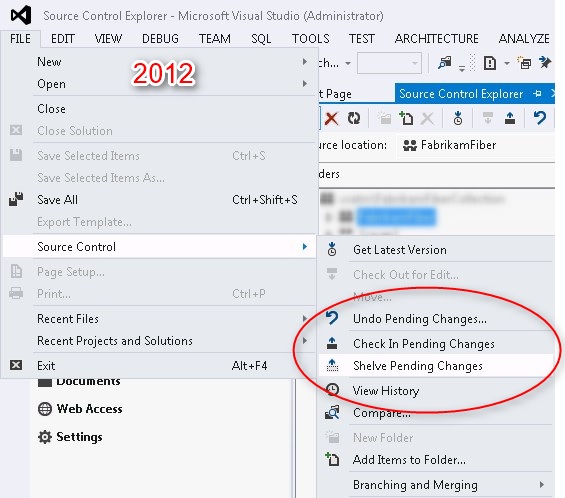Image resolution: width=565 pixels, height=498 pixels.
Task: Open the ANALYZE menu
Action: point(524,39)
